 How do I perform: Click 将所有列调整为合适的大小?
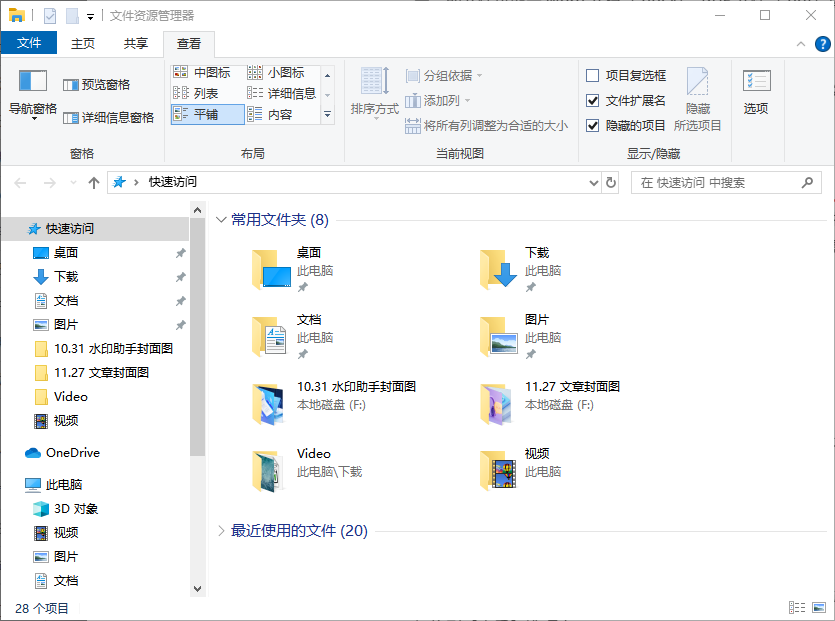tap(489, 124)
